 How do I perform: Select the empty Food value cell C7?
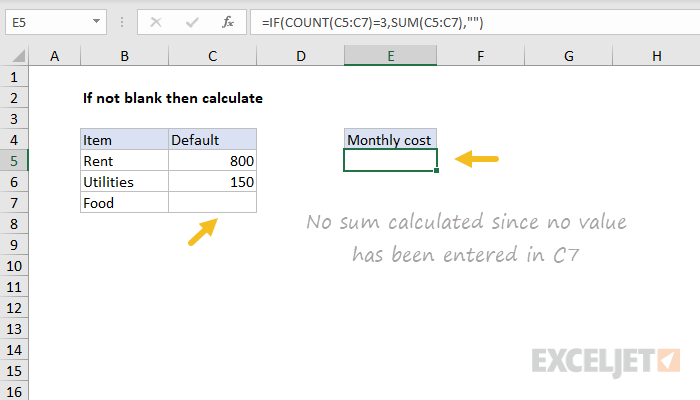point(212,203)
